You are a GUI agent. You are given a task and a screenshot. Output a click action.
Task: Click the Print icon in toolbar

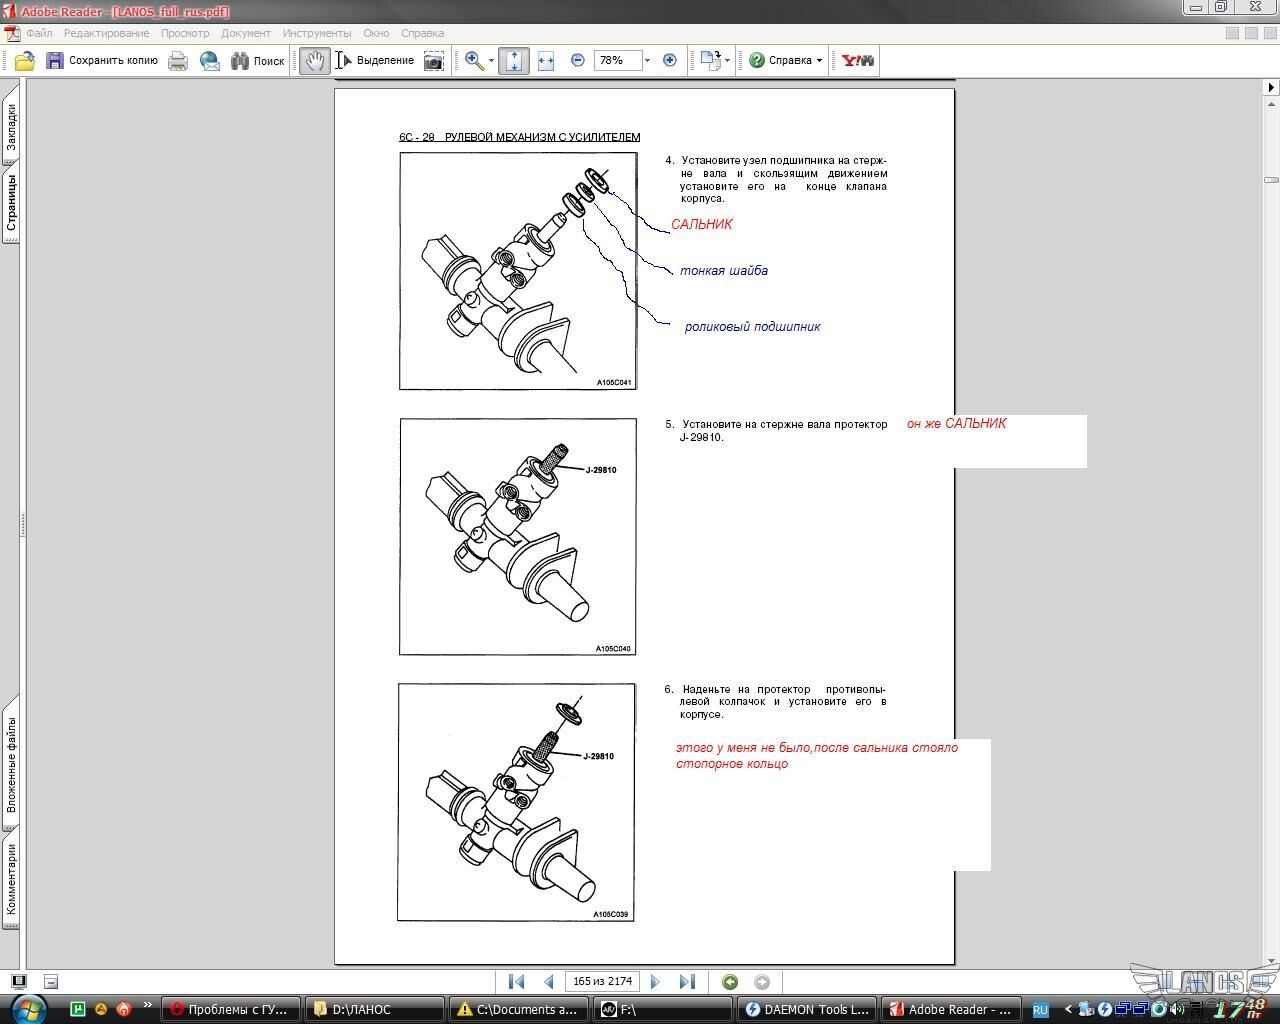point(178,61)
